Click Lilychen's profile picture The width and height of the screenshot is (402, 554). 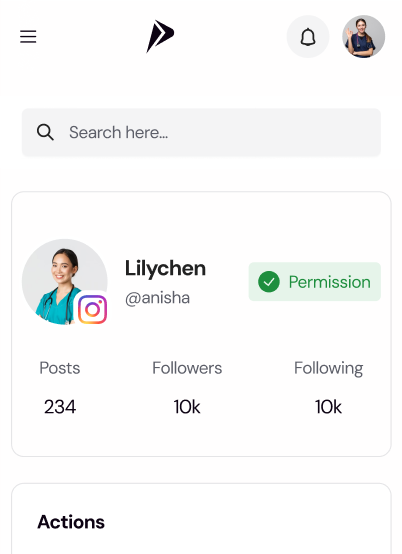[65, 282]
